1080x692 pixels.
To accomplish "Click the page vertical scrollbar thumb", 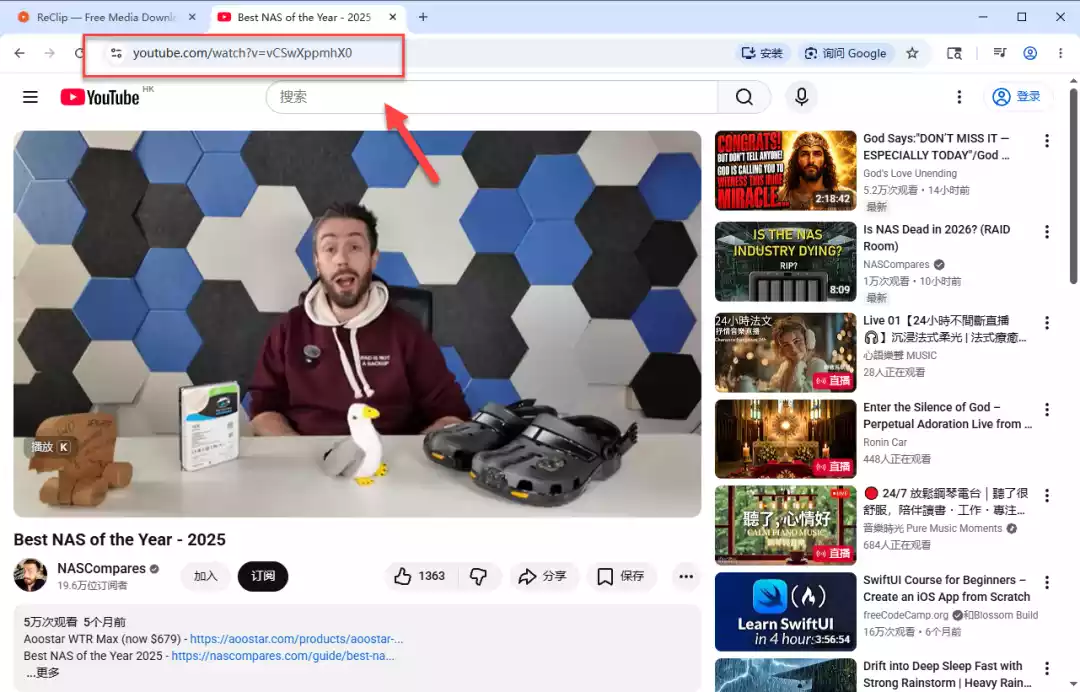I will [x=1073, y=185].
